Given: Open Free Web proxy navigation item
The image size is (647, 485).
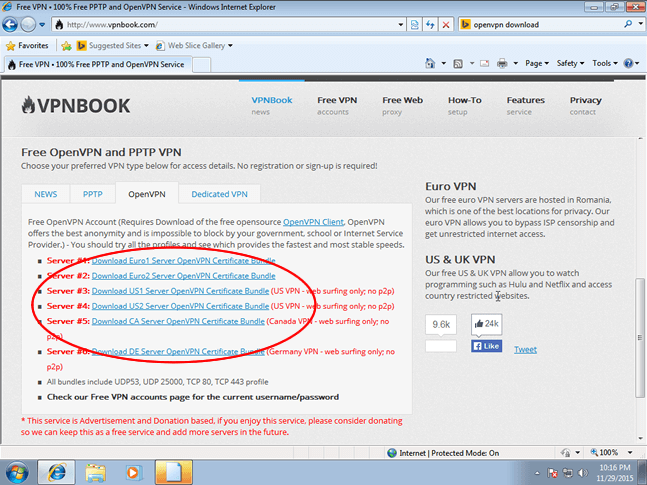Looking at the screenshot, I should point(402,106).
